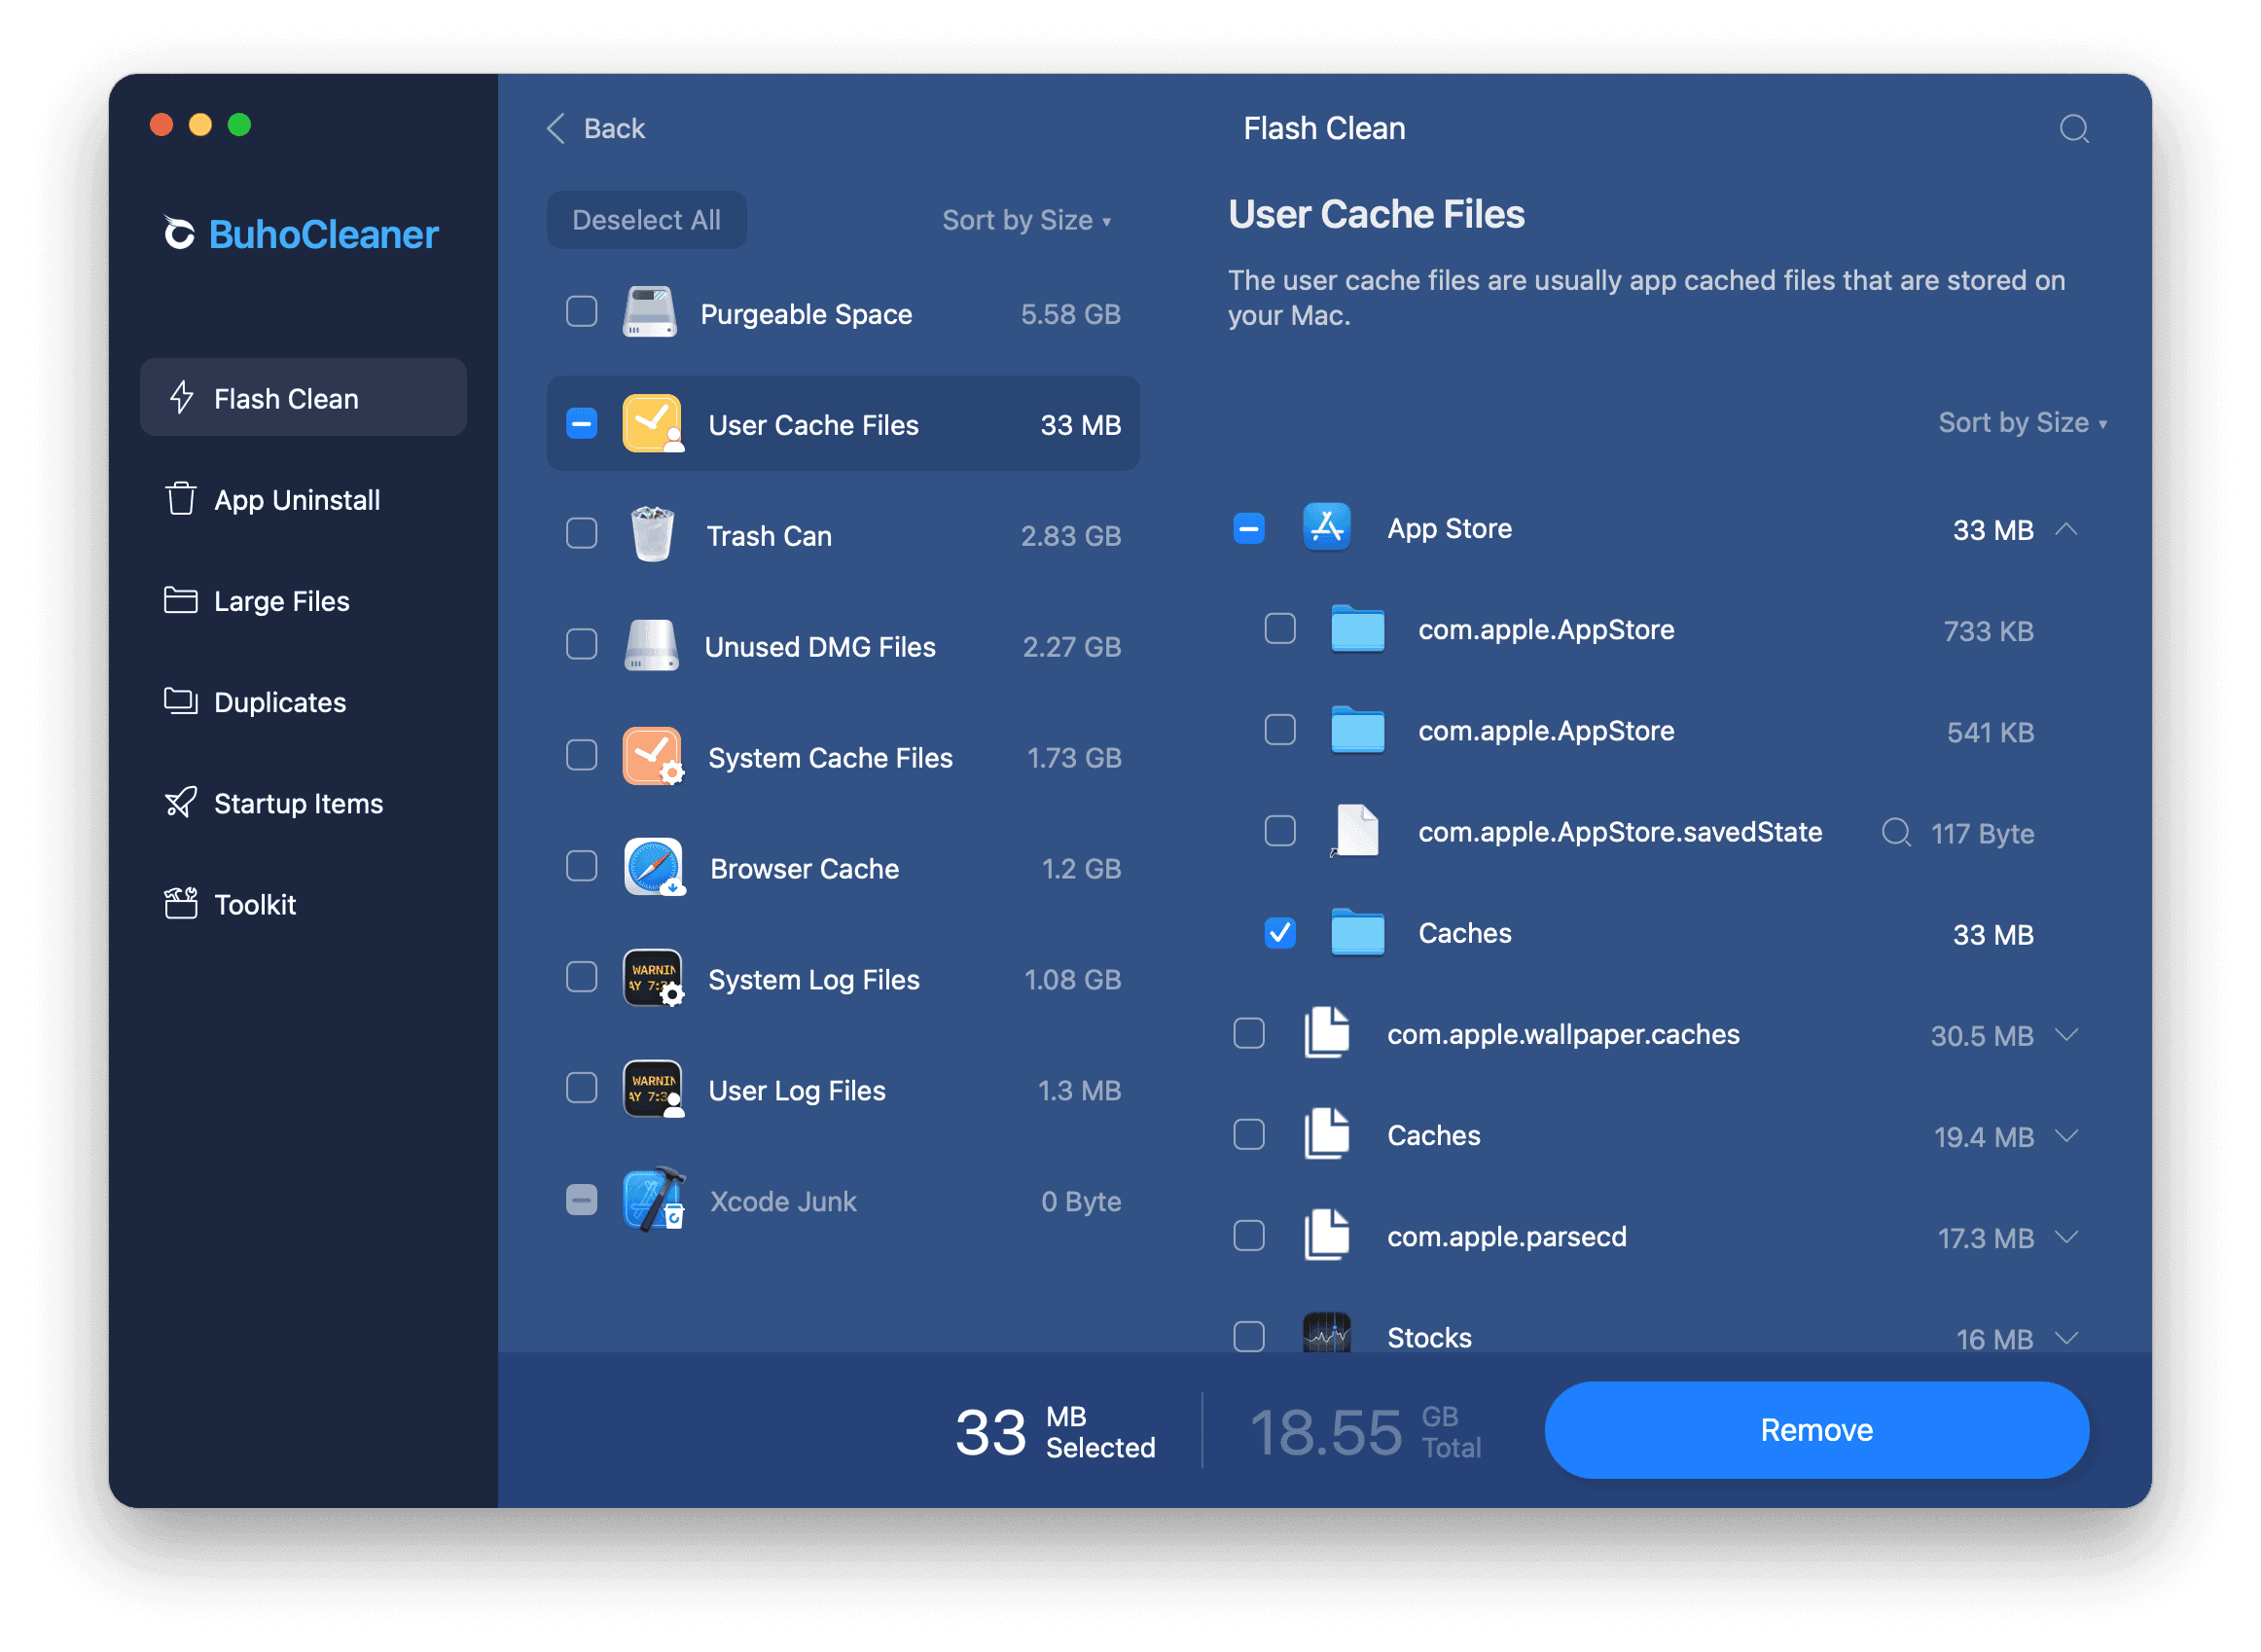Select the System Cache Files checkbox
The width and height of the screenshot is (2261, 1652).
coord(581,757)
